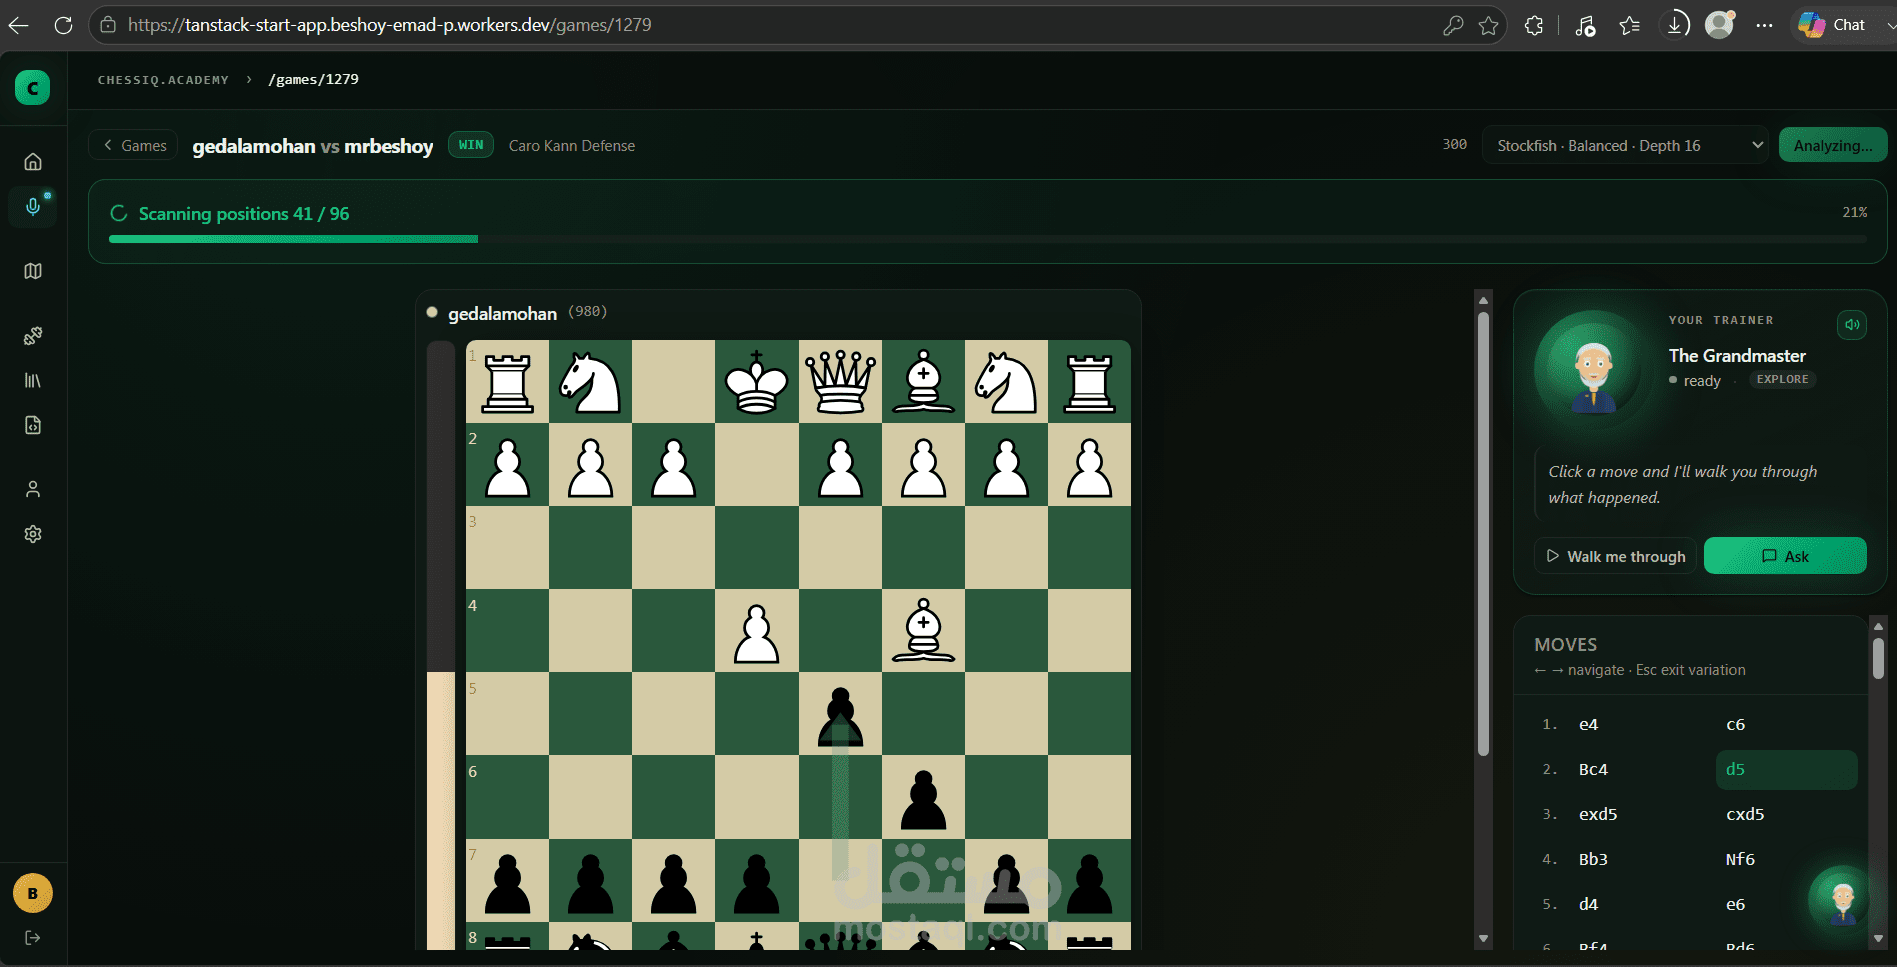This screenshot has width=1897, height=967.
Task: Add this page to favorites star
Action: [x=1489, y=26]
